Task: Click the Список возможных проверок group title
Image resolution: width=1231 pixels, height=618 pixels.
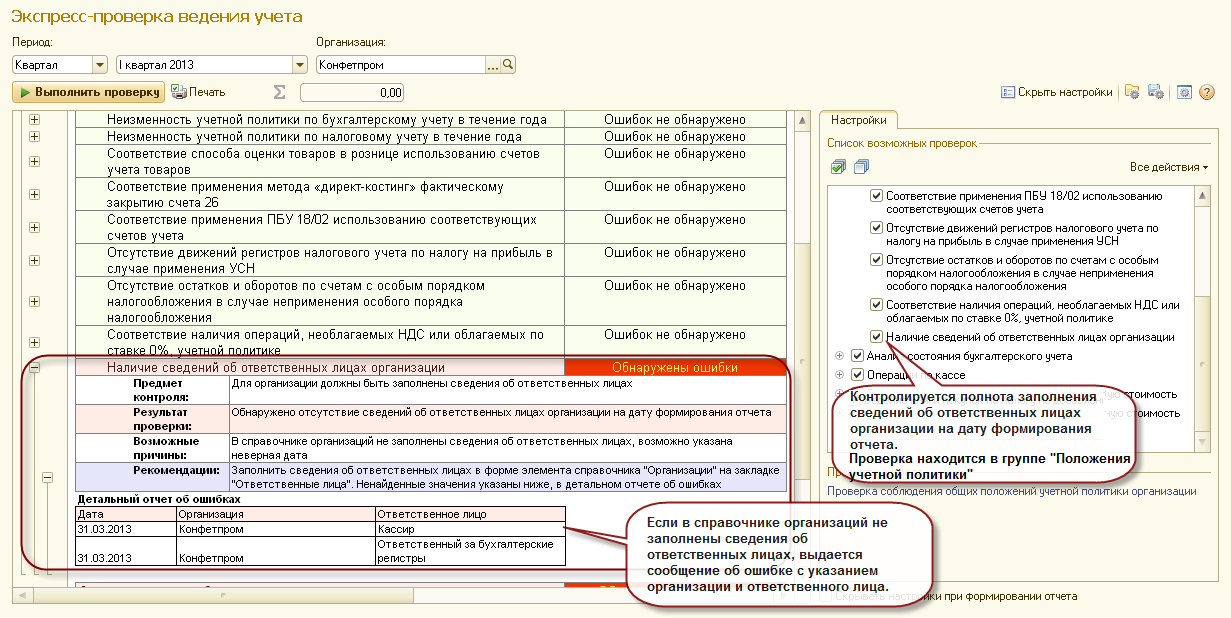Action: [902, 143]
